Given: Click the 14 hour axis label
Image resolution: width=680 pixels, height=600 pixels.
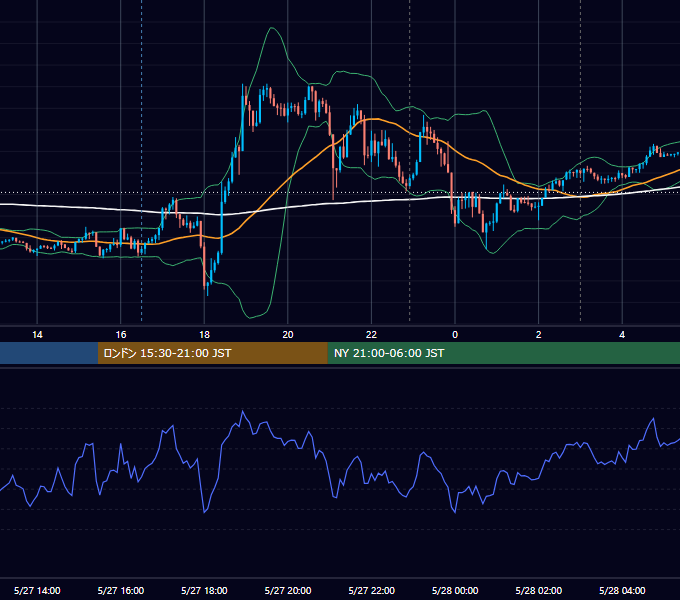Looking at the screenshot, I should click(37, 335).
